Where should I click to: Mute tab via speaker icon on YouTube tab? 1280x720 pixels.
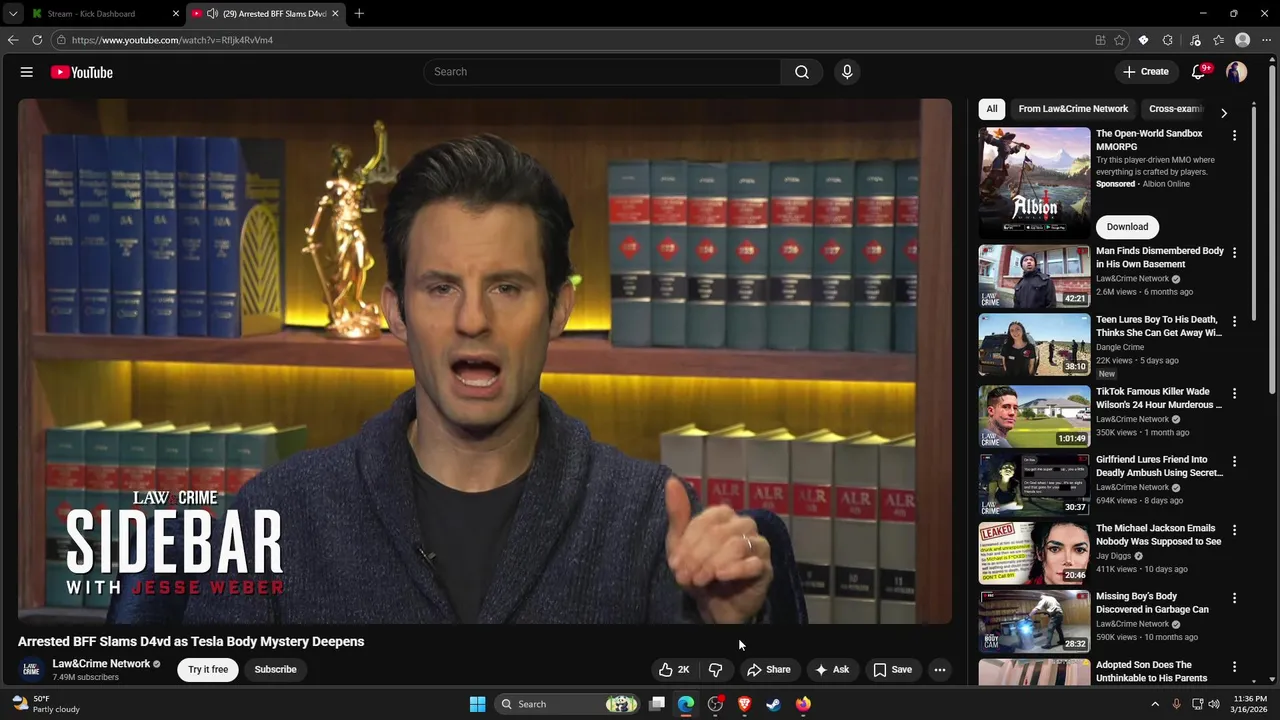(x=212, y=14)
